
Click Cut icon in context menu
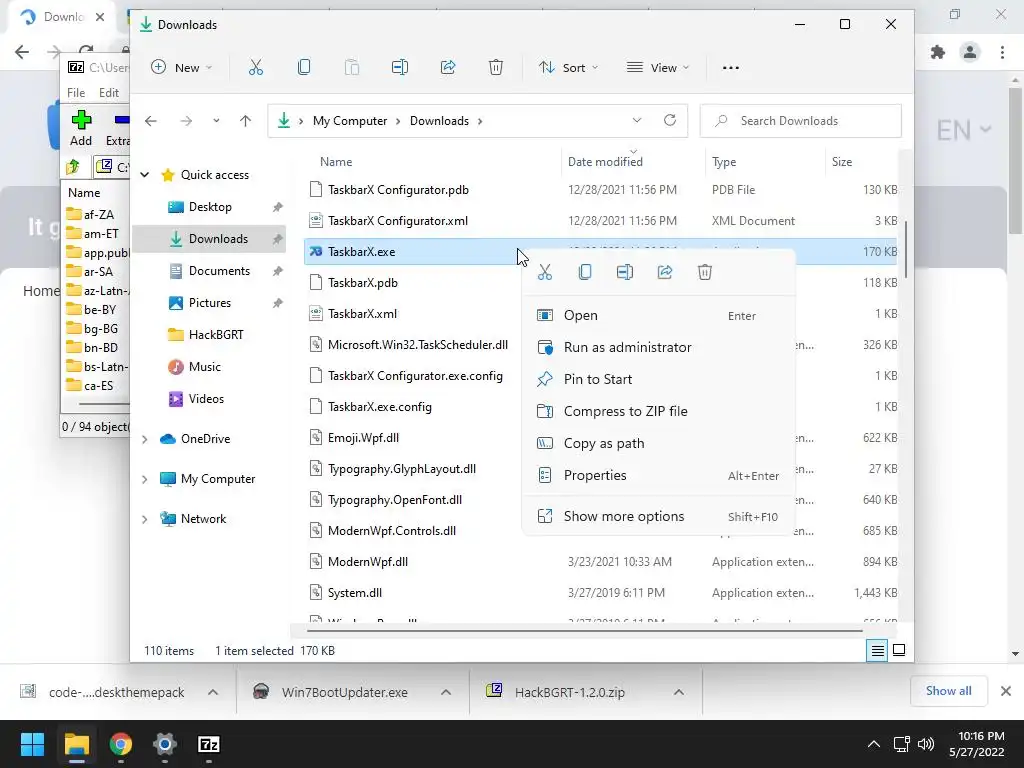coord(545,272)
